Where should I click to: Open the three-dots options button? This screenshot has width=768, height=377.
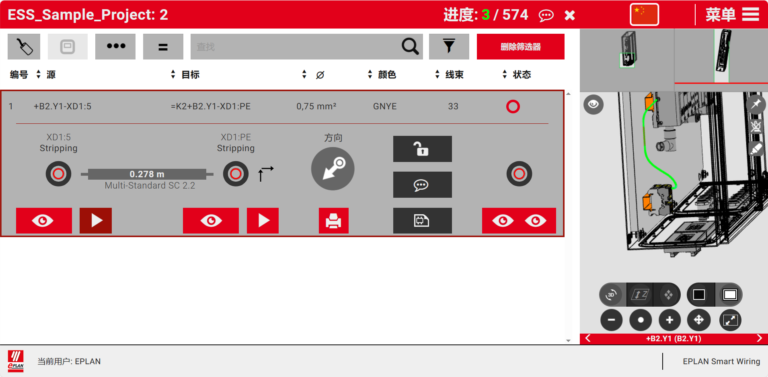click(116, 47)
